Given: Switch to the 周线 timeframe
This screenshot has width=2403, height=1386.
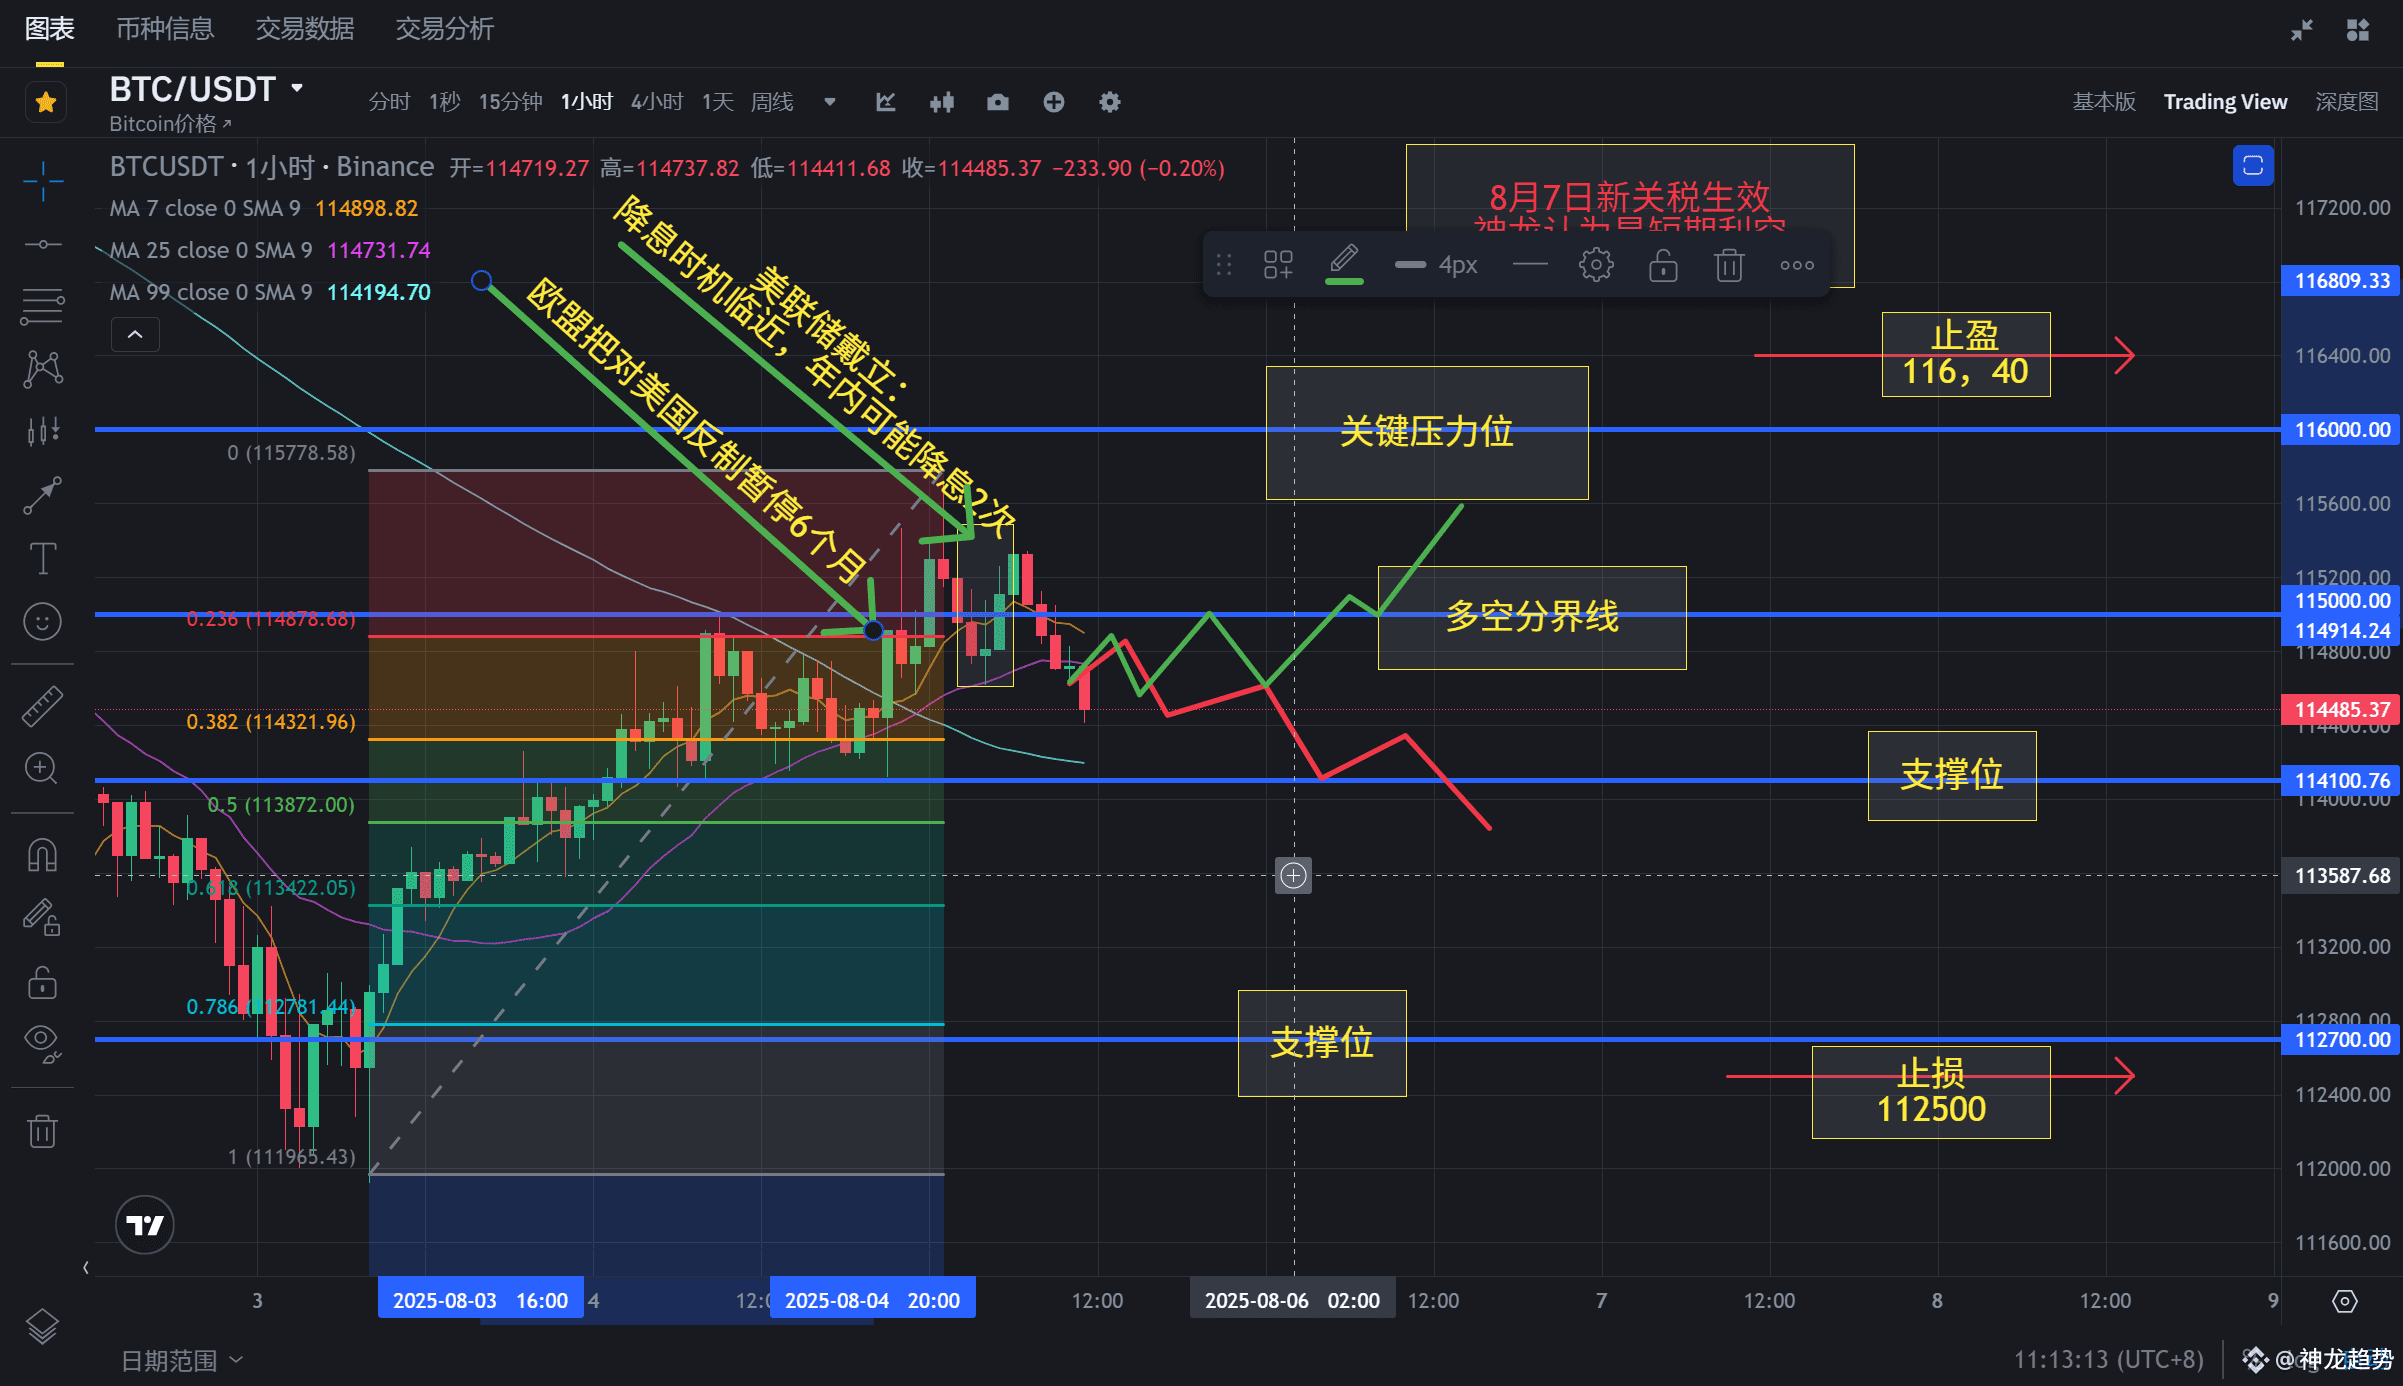Looking at the screenshot, I should click(772, 102).
